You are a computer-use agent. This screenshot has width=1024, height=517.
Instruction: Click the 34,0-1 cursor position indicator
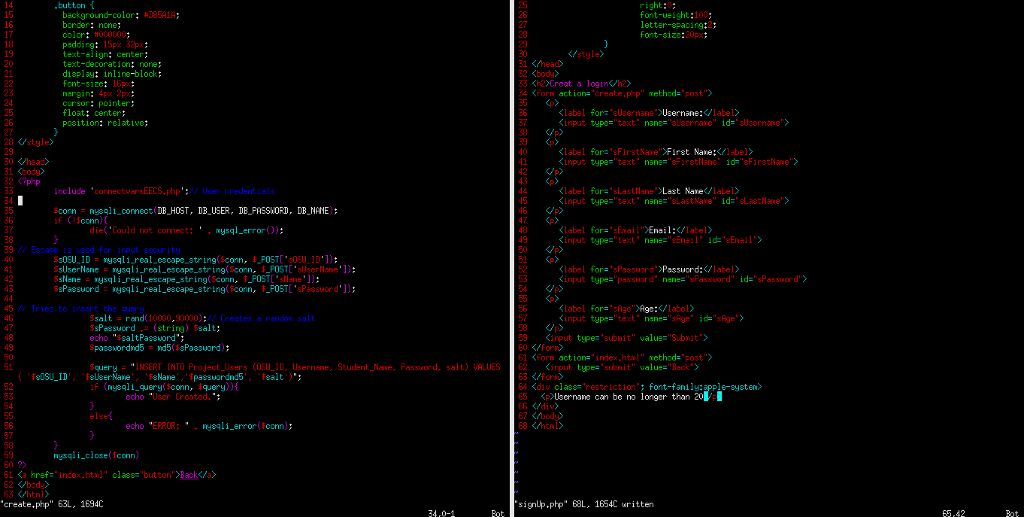441,514
